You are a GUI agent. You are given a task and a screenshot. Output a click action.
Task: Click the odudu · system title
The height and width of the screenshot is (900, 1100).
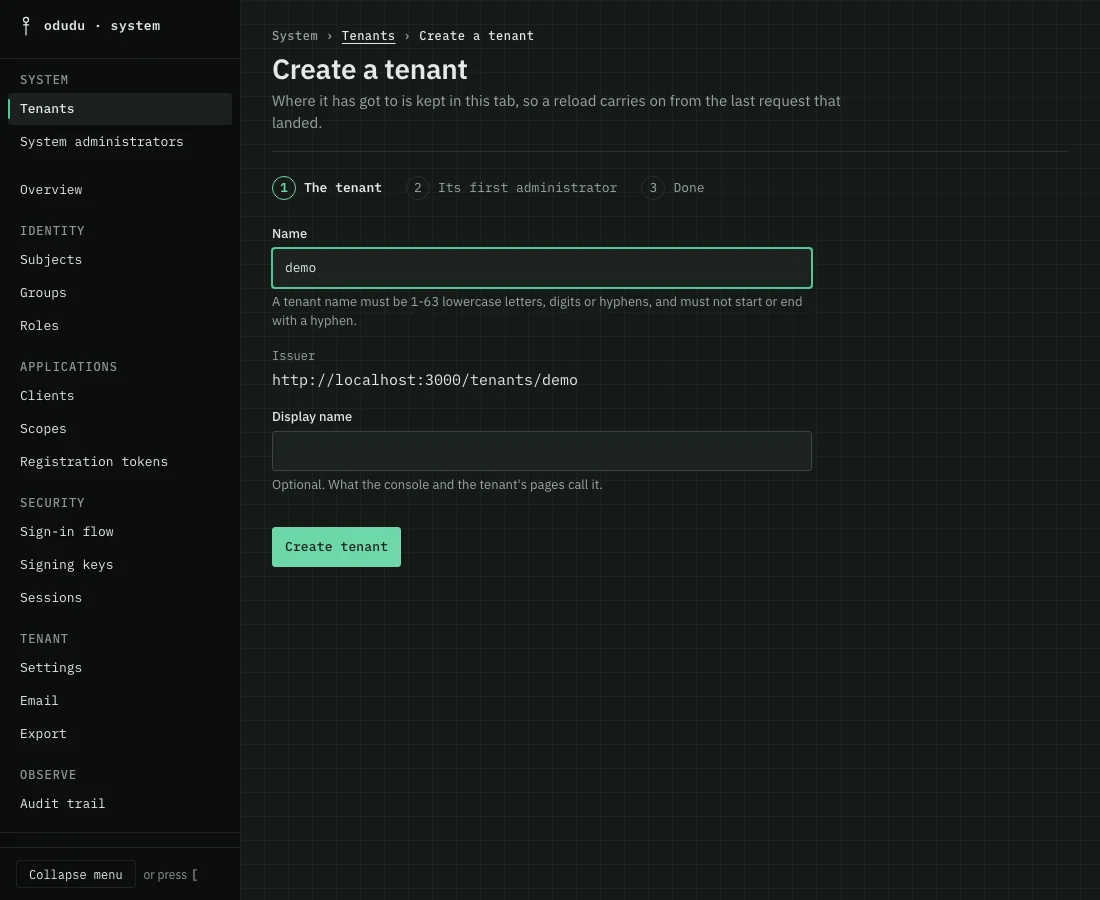pyautogui.click(x=102, y=26)
